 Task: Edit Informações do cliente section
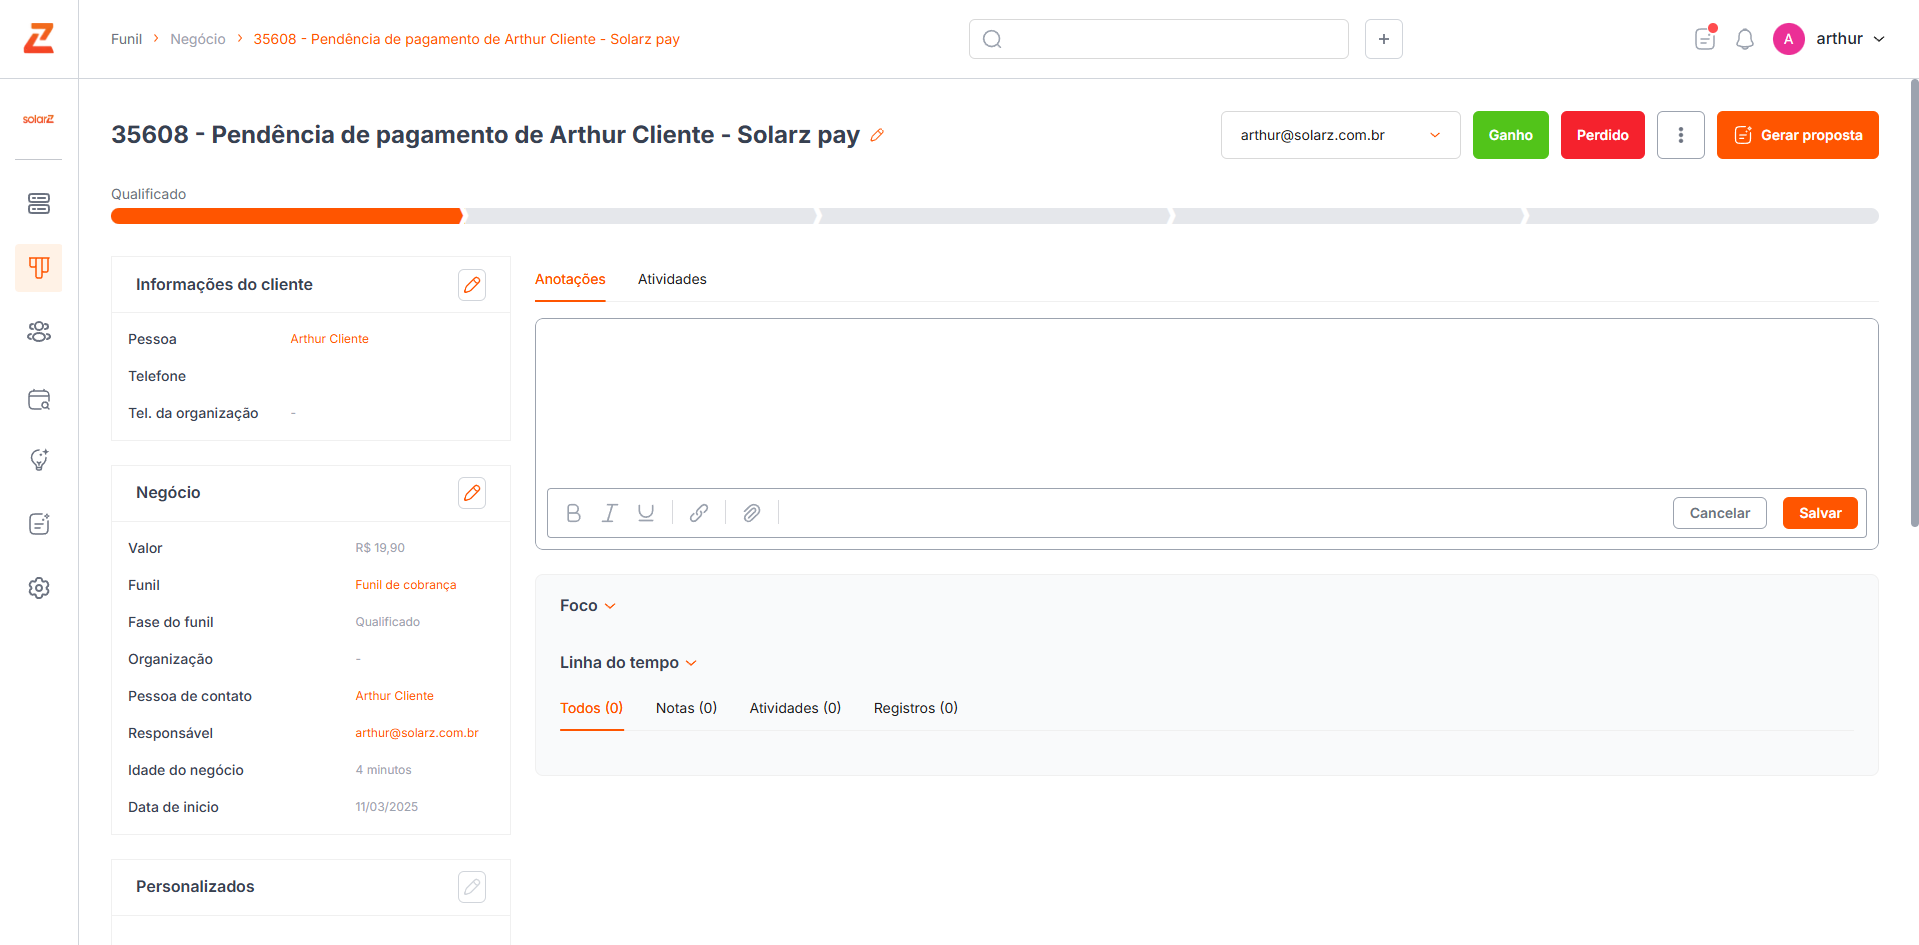pyautogui.click(x=472, y=285)
